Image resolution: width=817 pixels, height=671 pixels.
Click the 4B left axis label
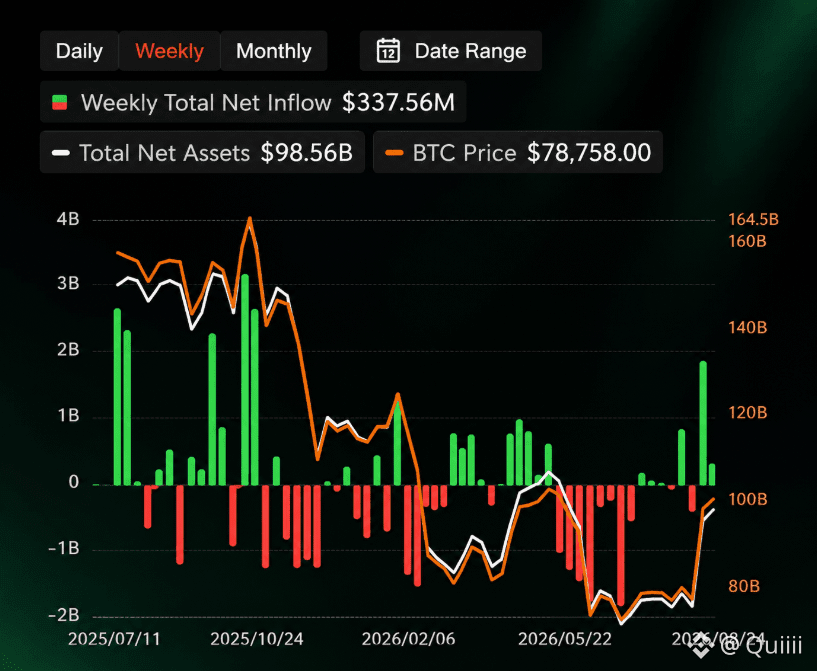pyautogui.click(x=68, y=219)
